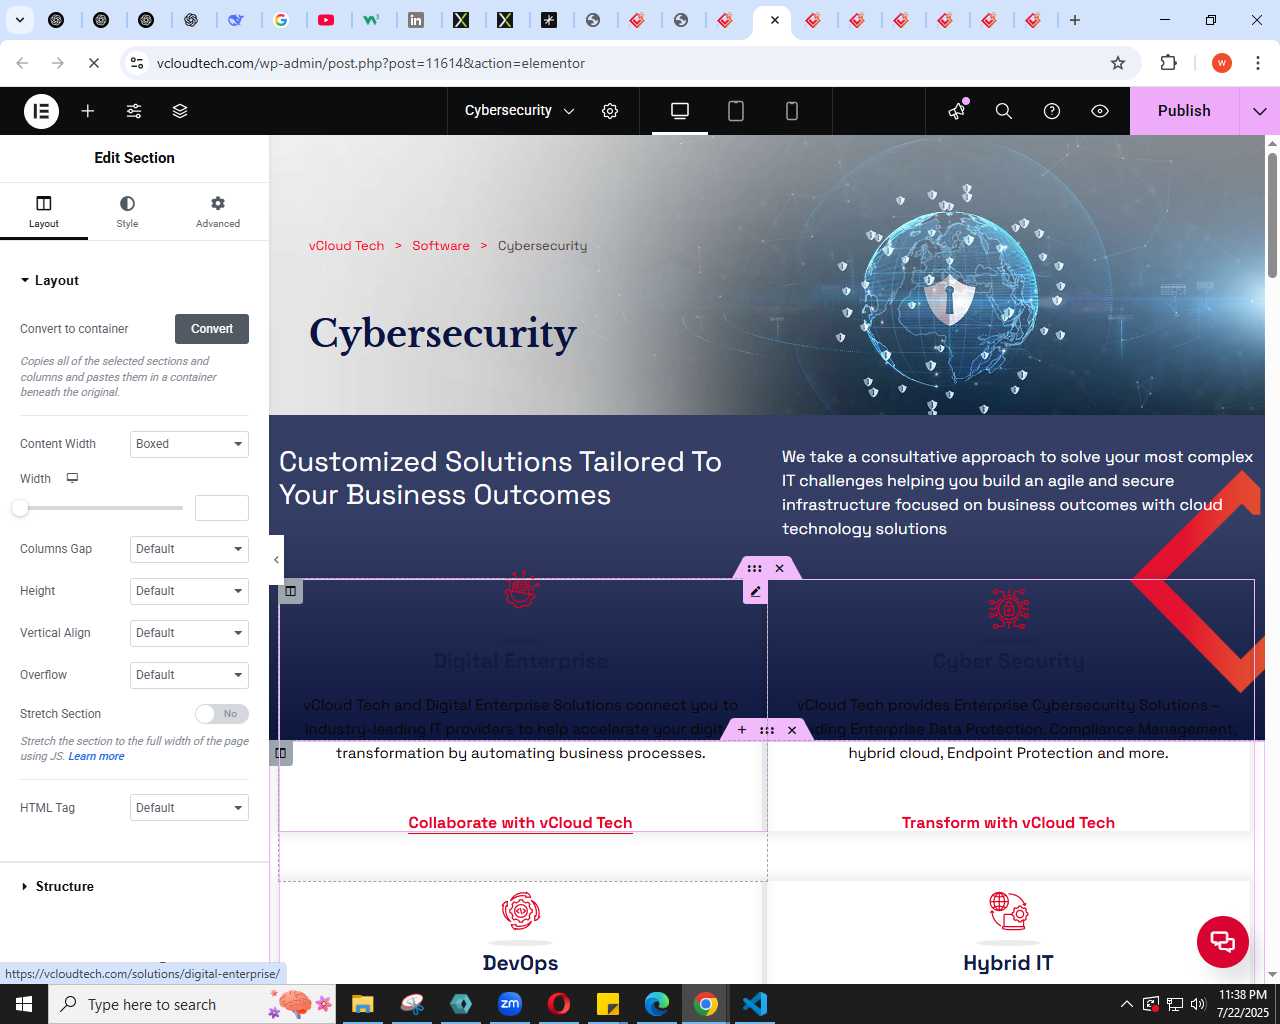Click Collaborate with vCloud Tech link
1280x1024 pixels.
pyautogui.click(x=520, y=823)
